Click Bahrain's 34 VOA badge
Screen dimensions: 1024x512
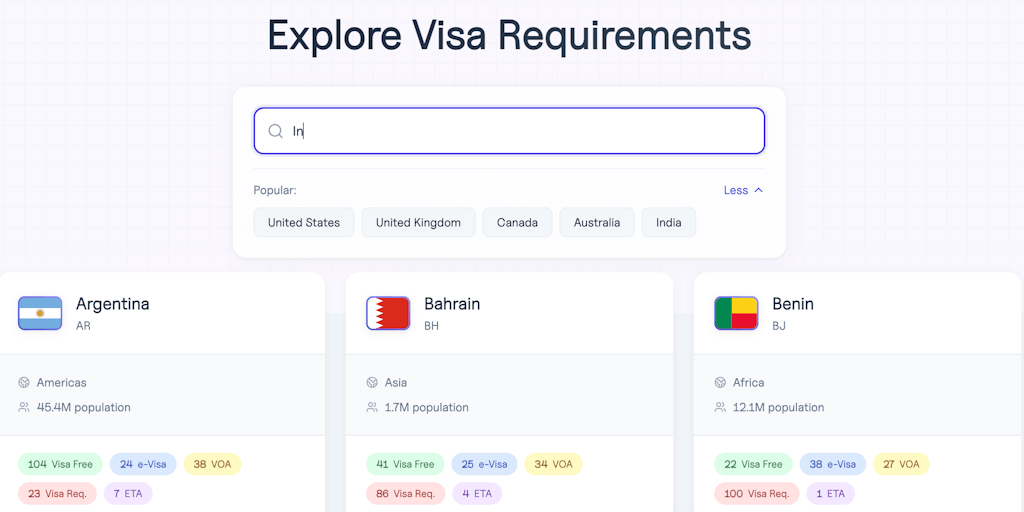click(x=553, y=464)
